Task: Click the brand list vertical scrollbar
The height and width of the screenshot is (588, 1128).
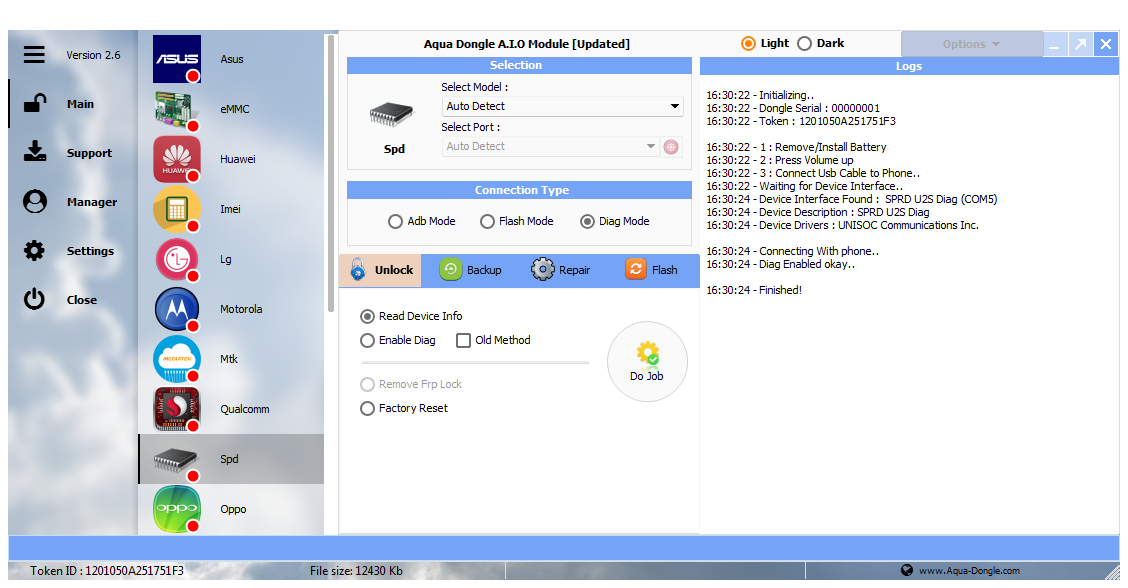Action: coord(331,173)
